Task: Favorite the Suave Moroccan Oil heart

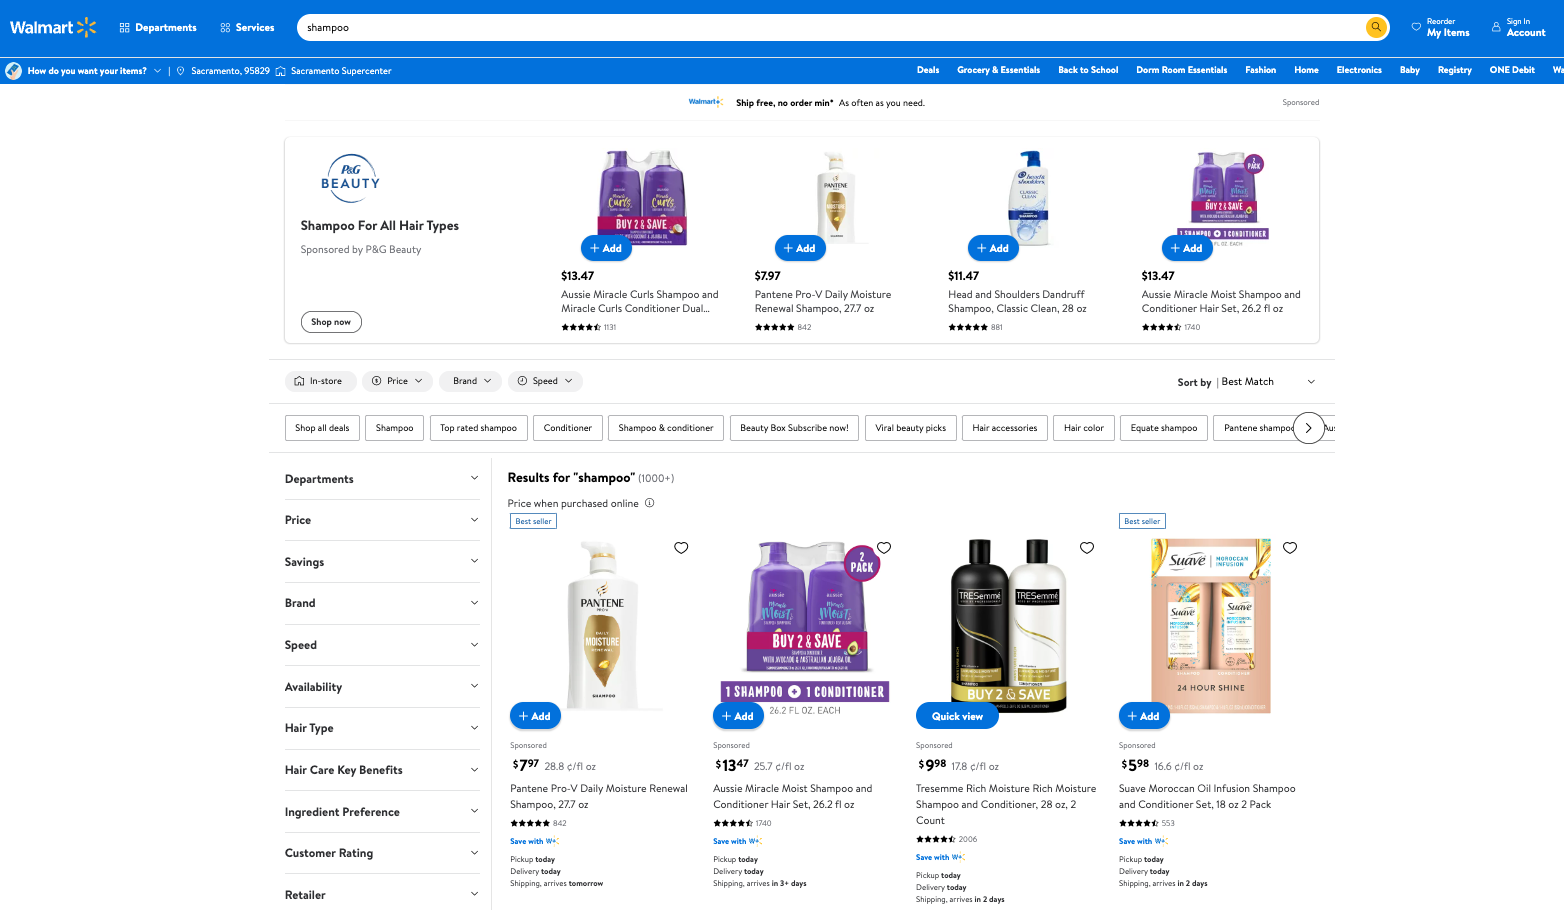Action: pyautogui.click(x=1290, y=548)
